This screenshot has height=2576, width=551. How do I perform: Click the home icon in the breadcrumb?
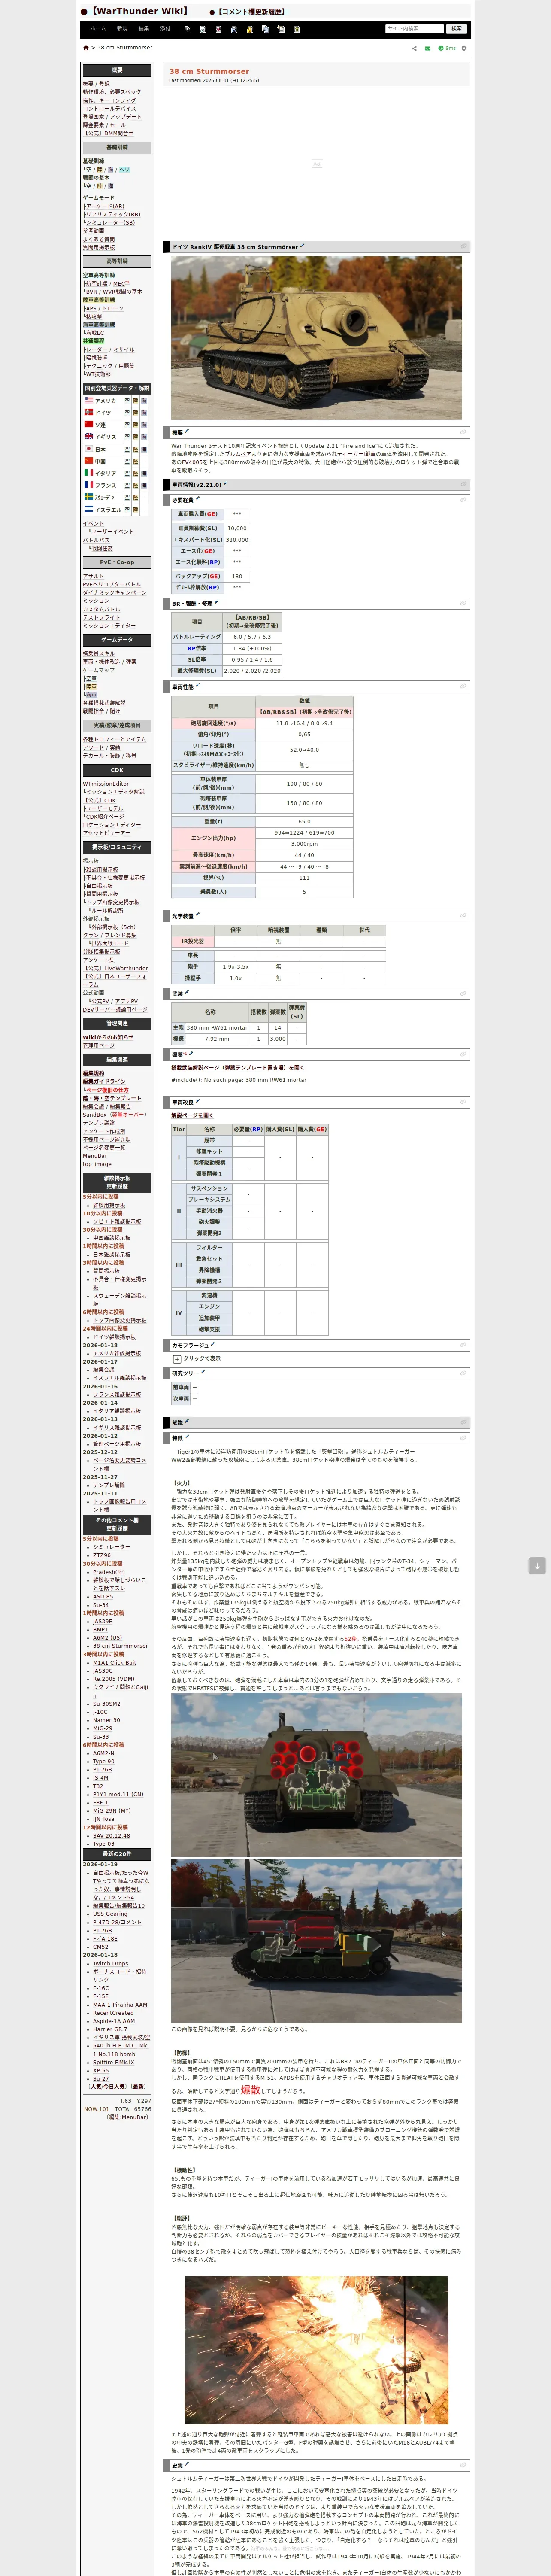[86, 48]
